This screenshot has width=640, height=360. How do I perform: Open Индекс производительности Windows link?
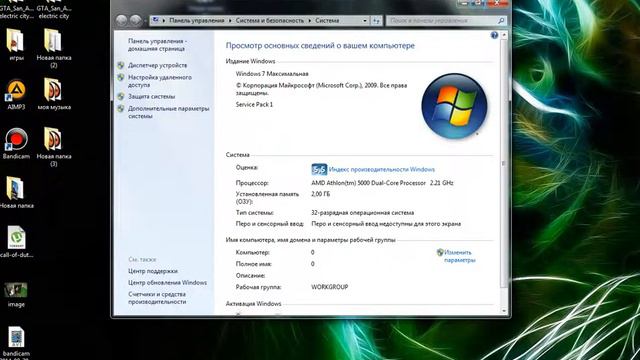coord(382,169)
